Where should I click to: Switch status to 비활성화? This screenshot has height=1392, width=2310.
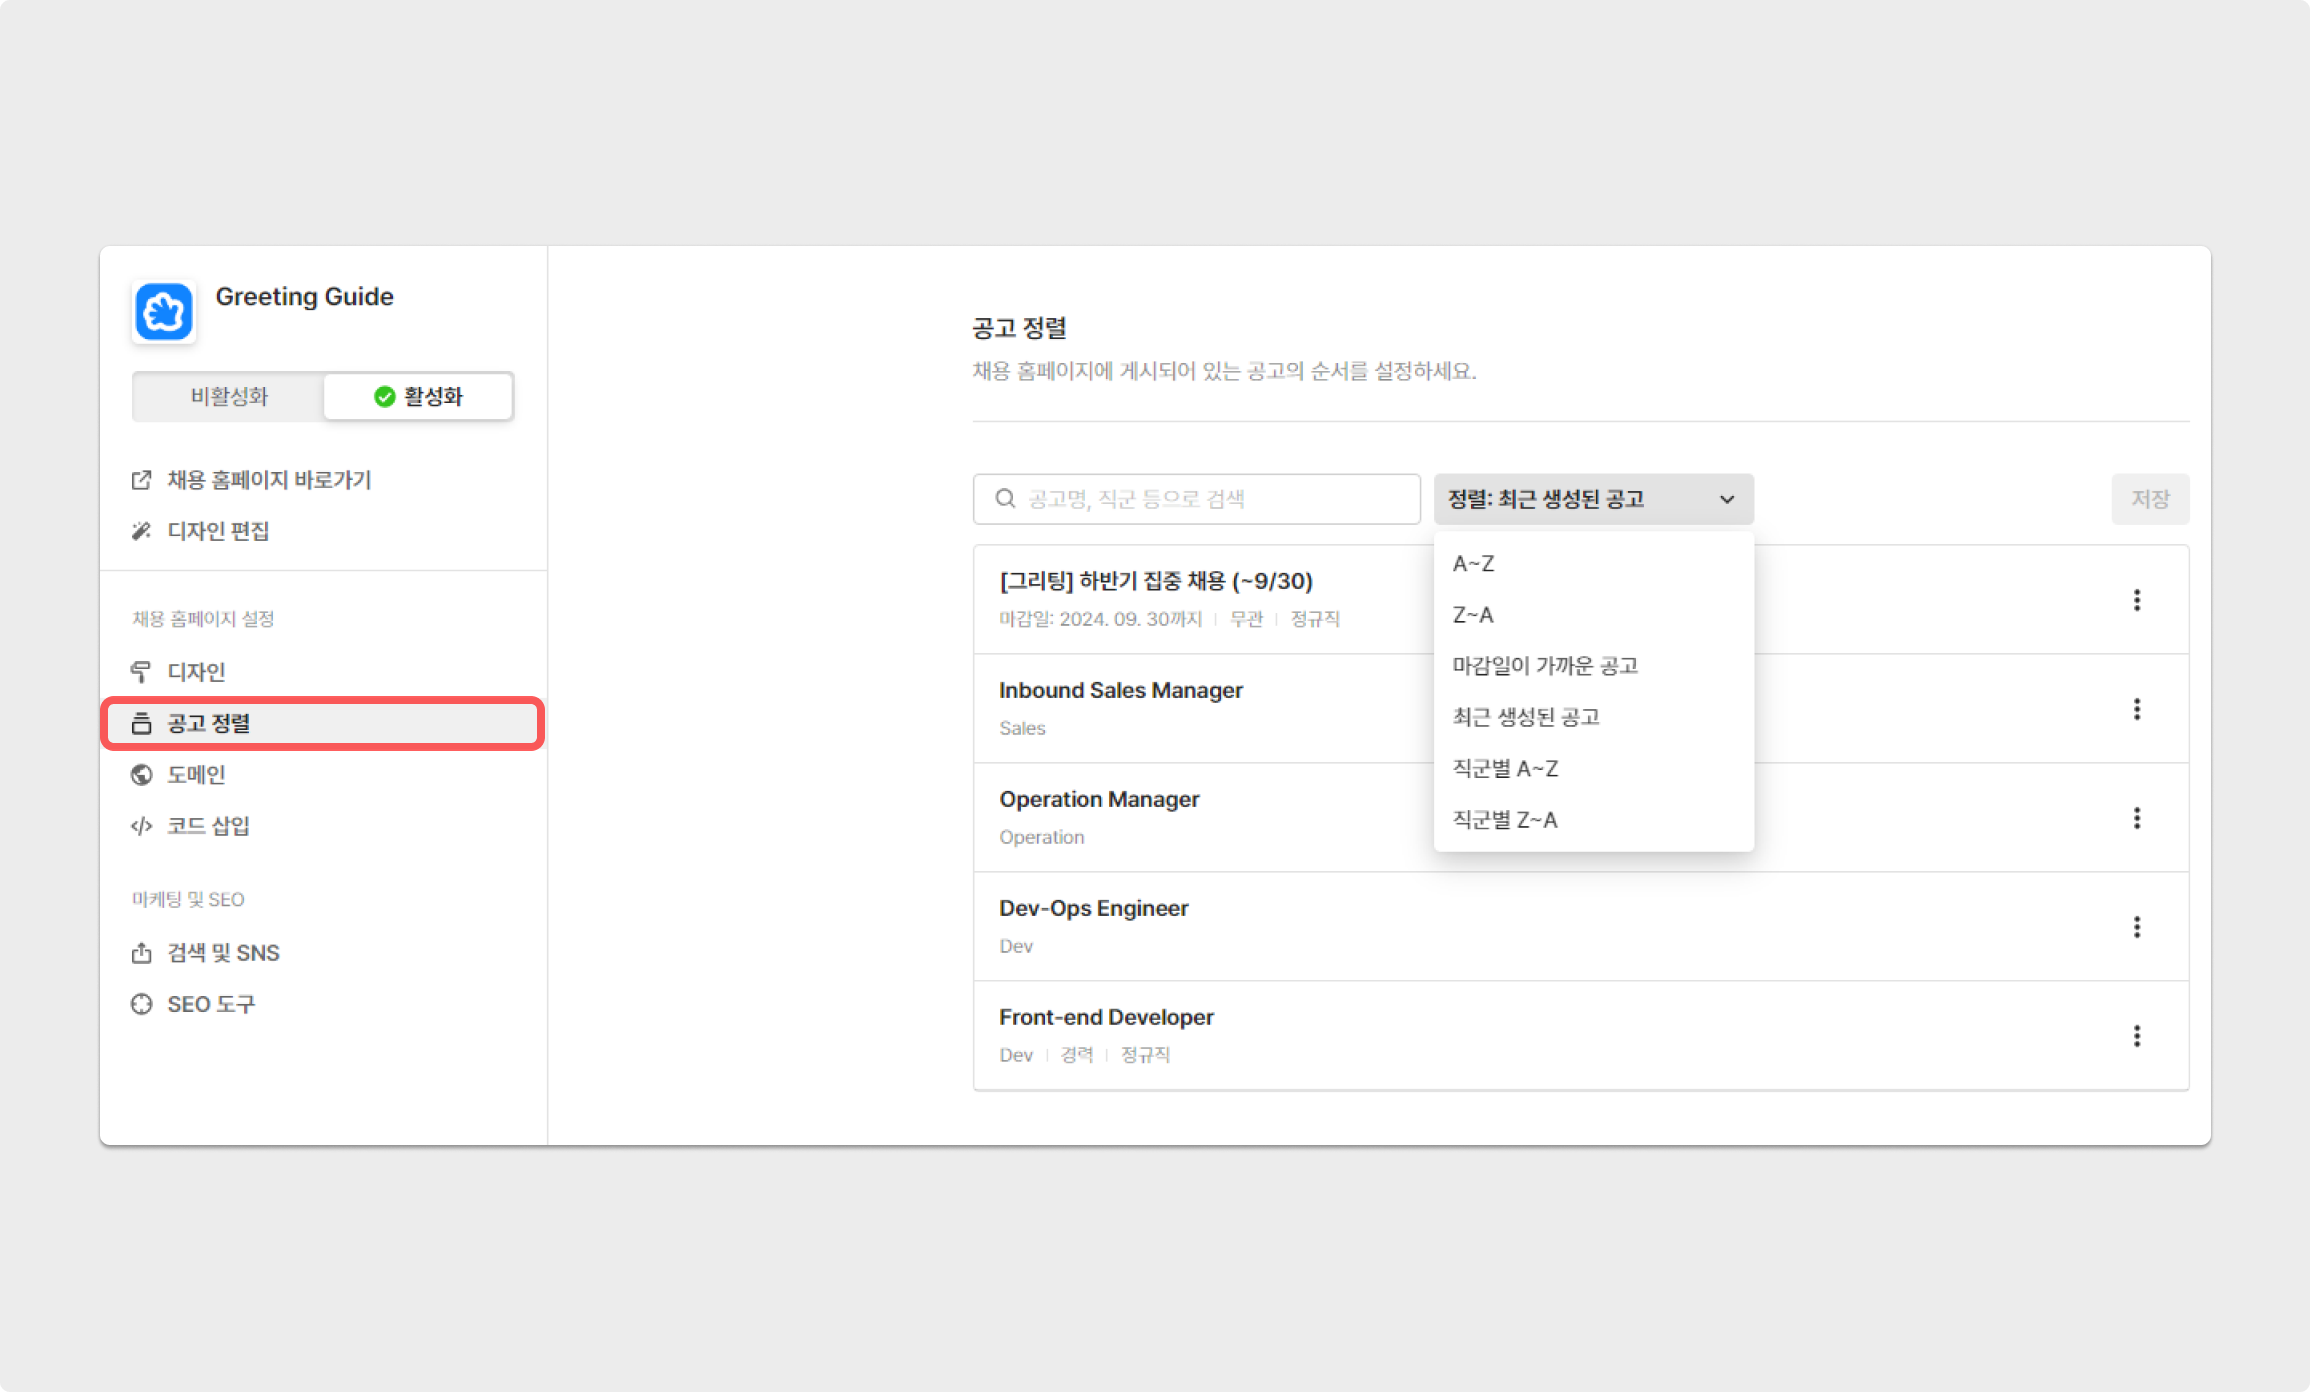pyautogui.click(x=229, y=397)
